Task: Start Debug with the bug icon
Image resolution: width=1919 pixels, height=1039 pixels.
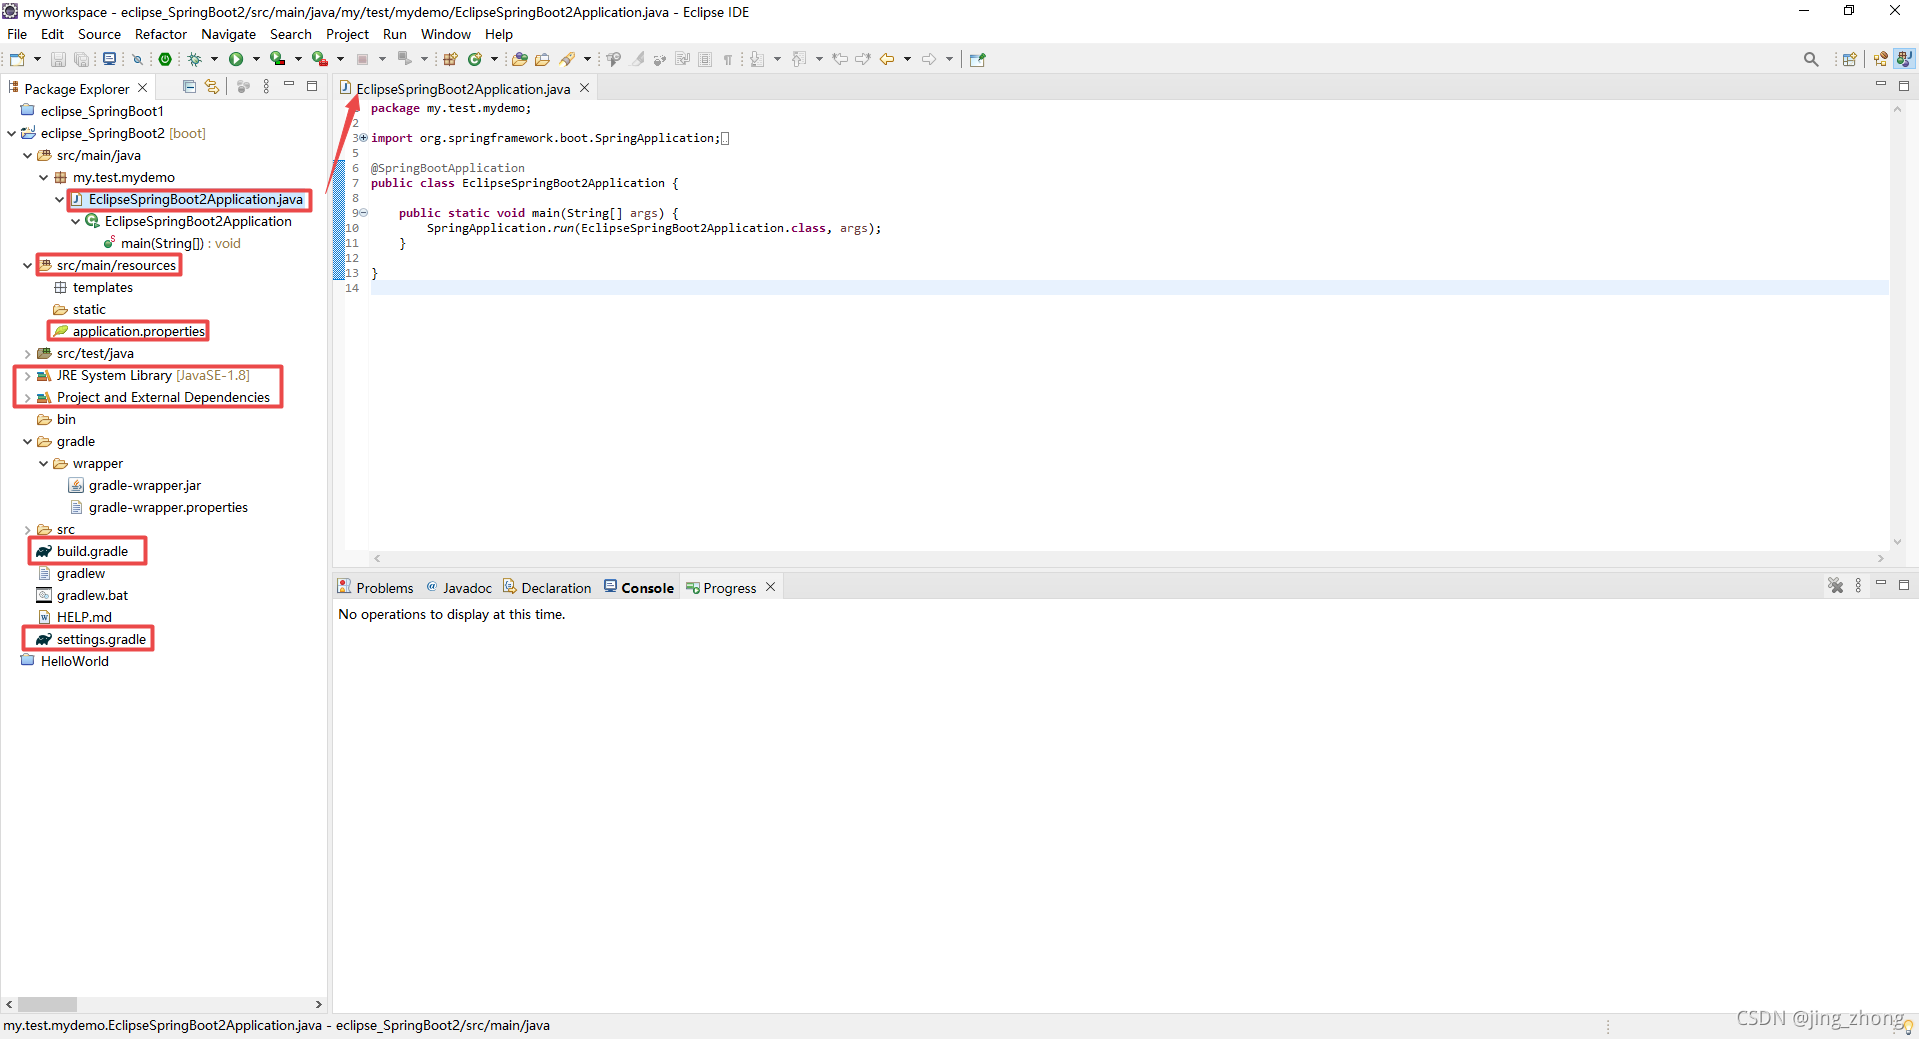Action: pyautogui.click(x=195, y=59)
